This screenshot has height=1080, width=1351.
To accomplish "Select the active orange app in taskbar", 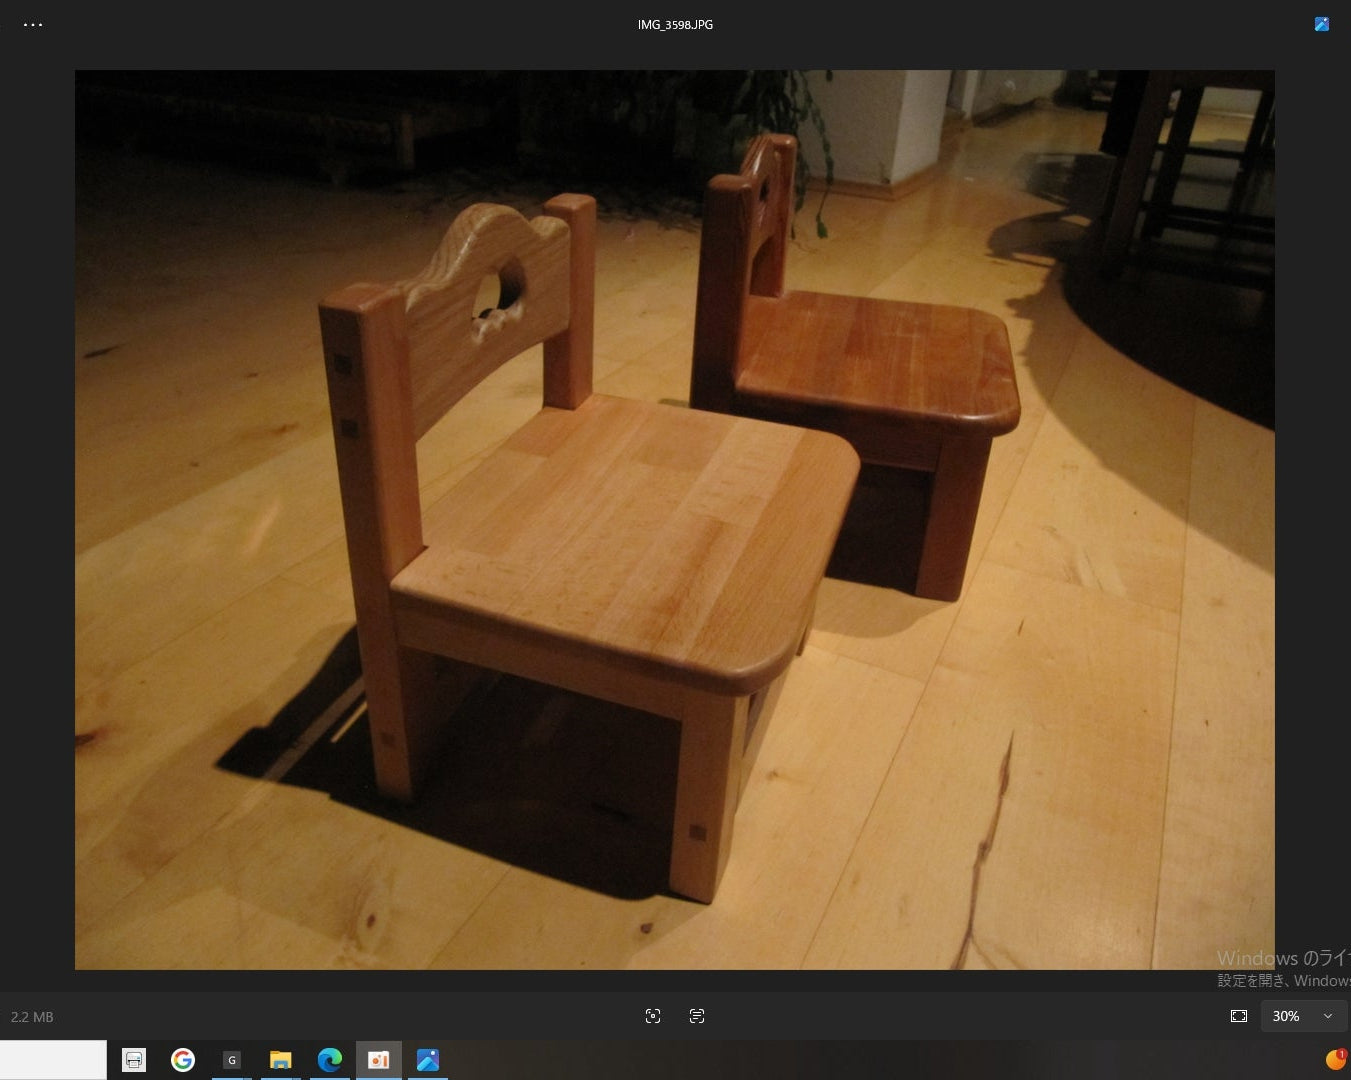I will [x=378, y=1060].
